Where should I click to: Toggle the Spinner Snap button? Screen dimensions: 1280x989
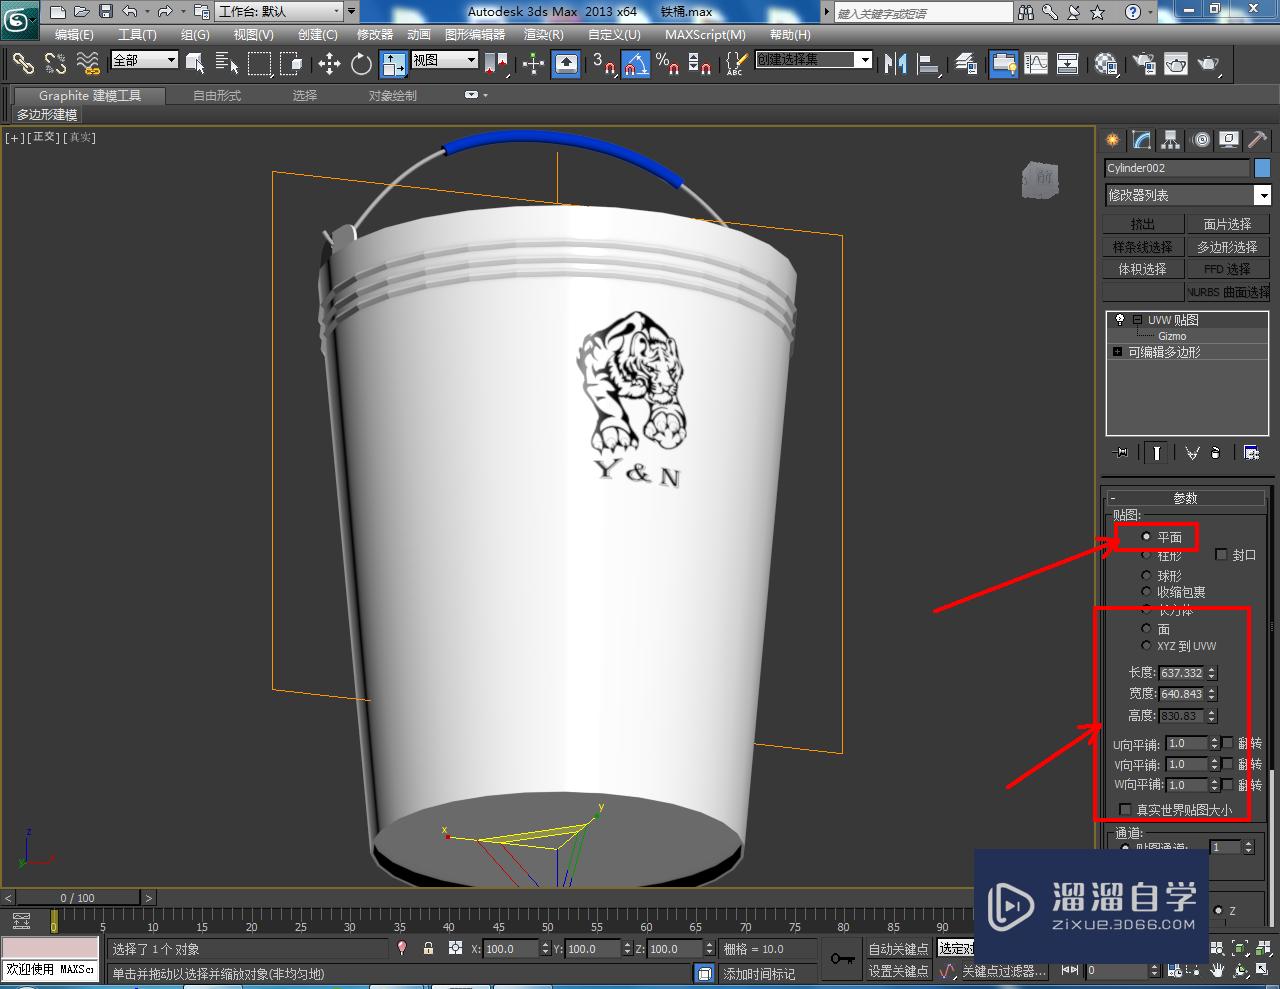pos(700,63)
